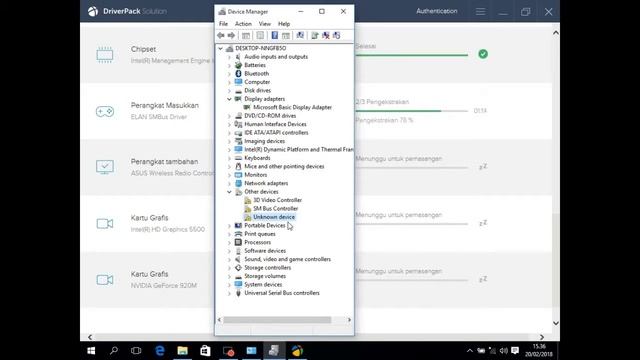This screenshot has height=360, width=640.
Task: Open the File menu
Action: [223, 24]
